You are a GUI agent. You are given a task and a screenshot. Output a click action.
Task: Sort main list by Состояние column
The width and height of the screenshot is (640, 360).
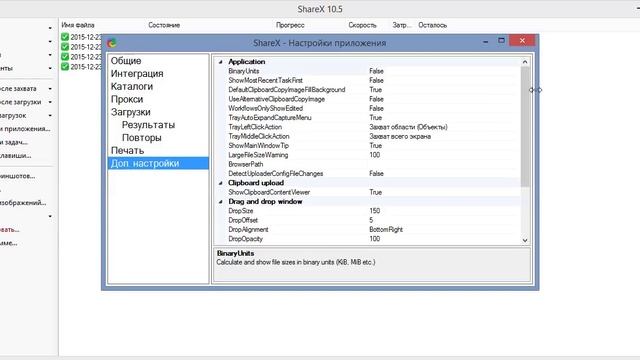pyautogui.click(x=164, y=25)
